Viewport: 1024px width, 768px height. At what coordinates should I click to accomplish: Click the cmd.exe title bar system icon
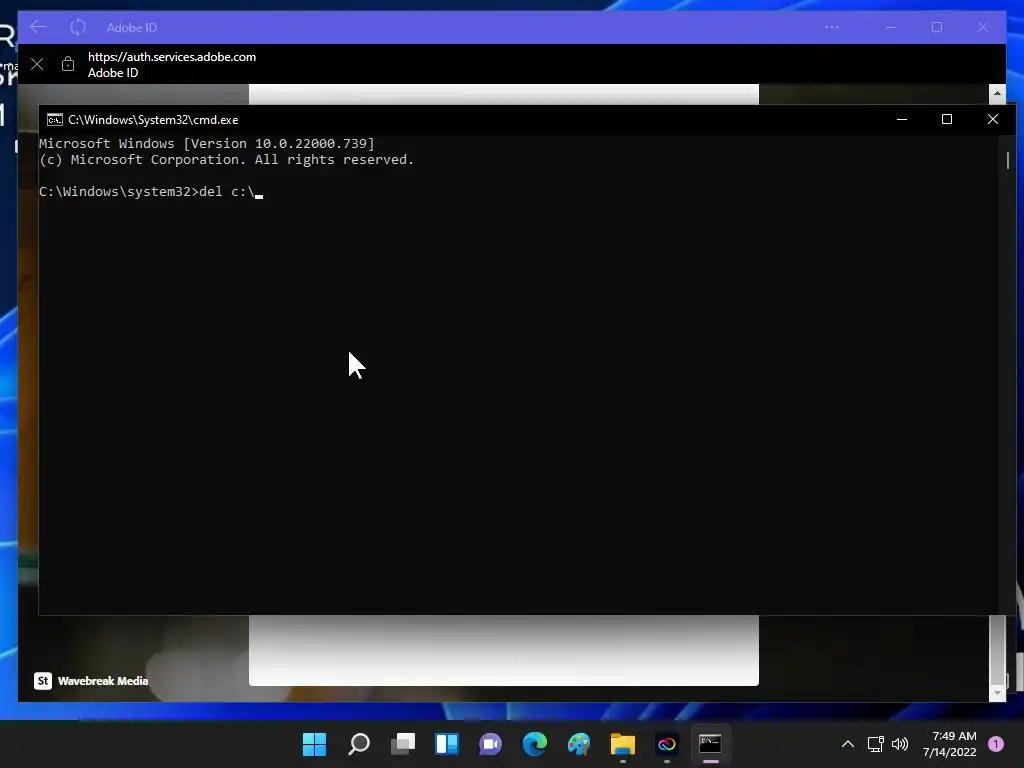[x=55, y=120]
